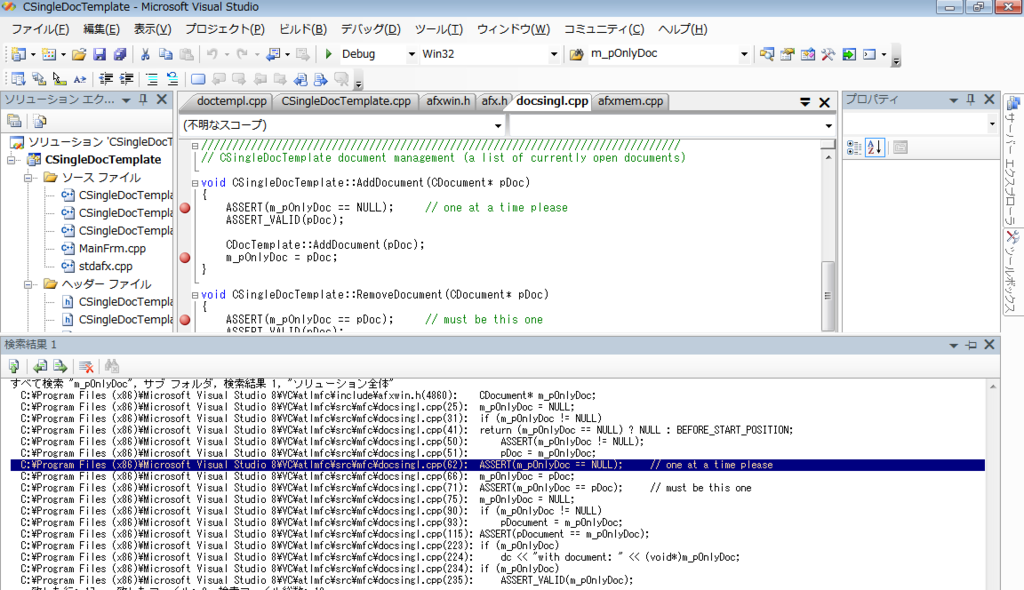Save the current file with disk icon
Viewport: 1024px width, 590px height.
pyautogui.click(x=99, y=54)
